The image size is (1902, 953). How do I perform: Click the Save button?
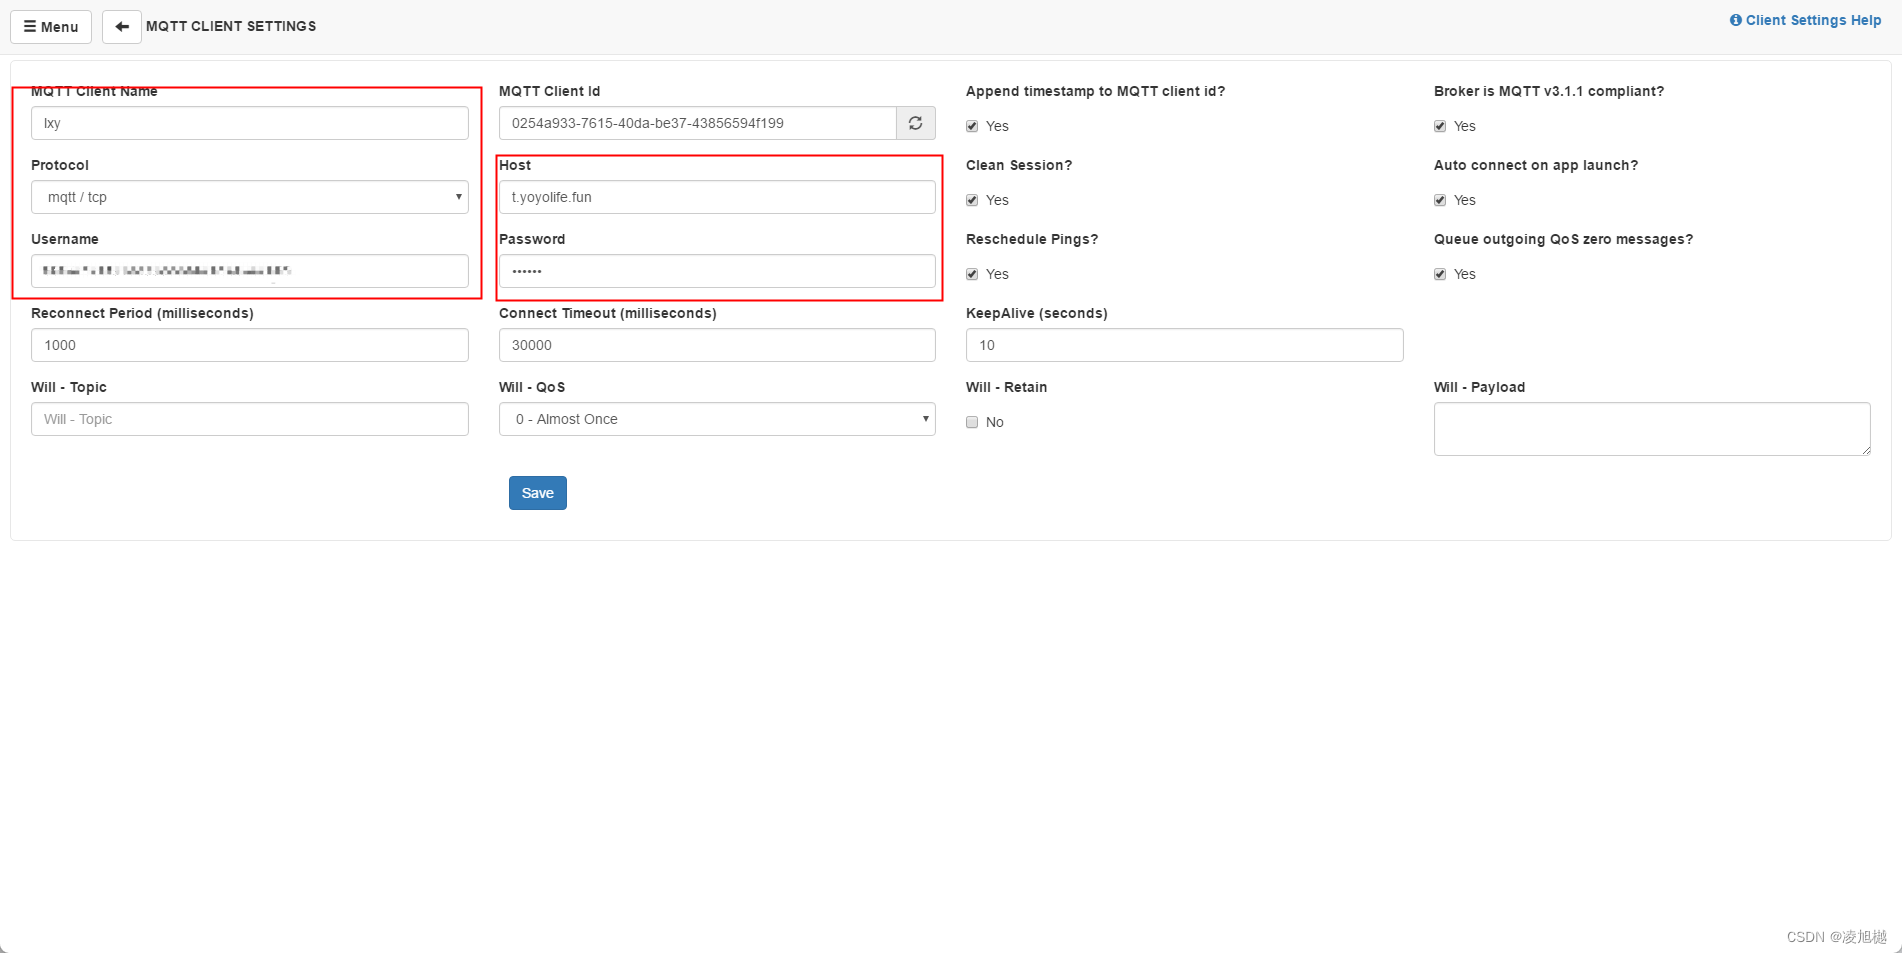(x=537, y=492)
